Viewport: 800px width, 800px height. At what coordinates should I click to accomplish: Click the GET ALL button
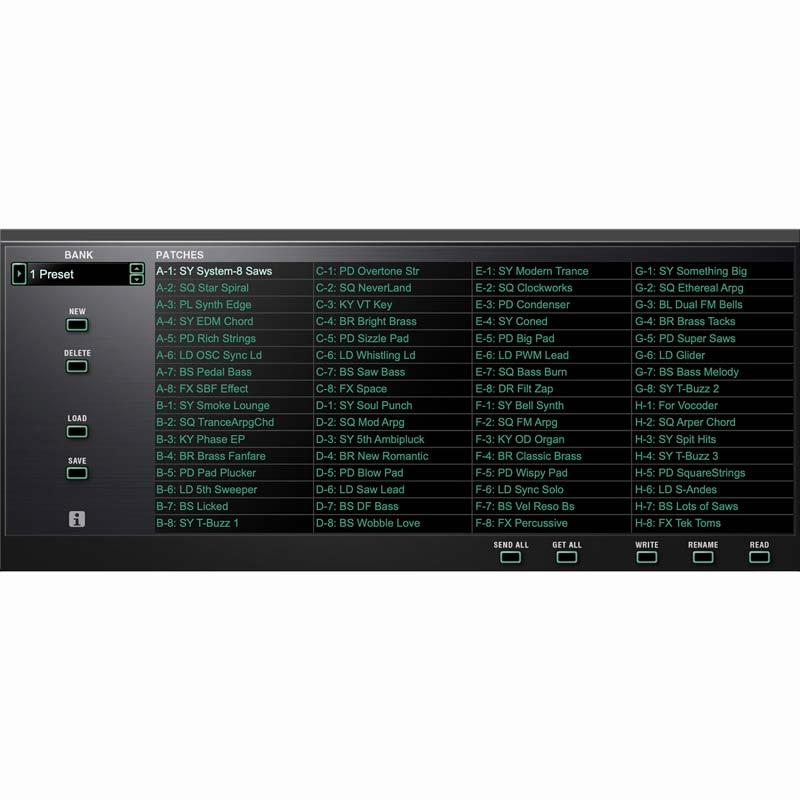click(567, 557)
